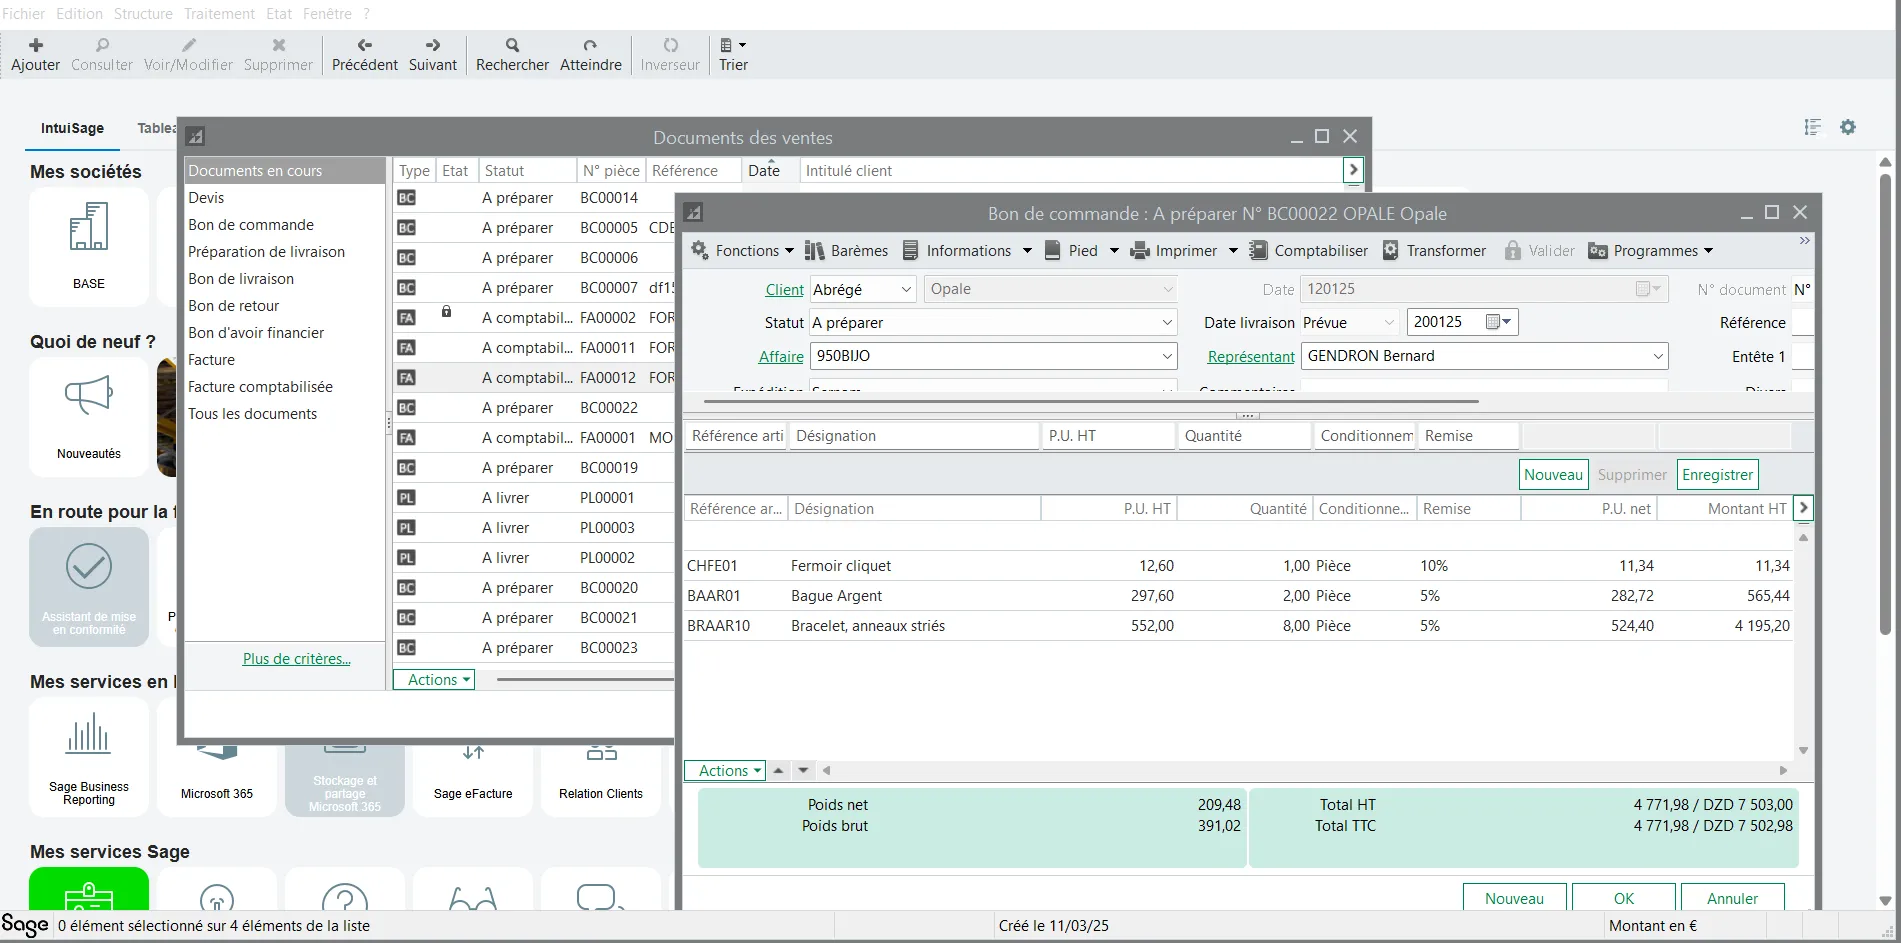Viewport: 1901px width, 943px height.
Task: Click OK button in order window
Action: point(1624,898)
